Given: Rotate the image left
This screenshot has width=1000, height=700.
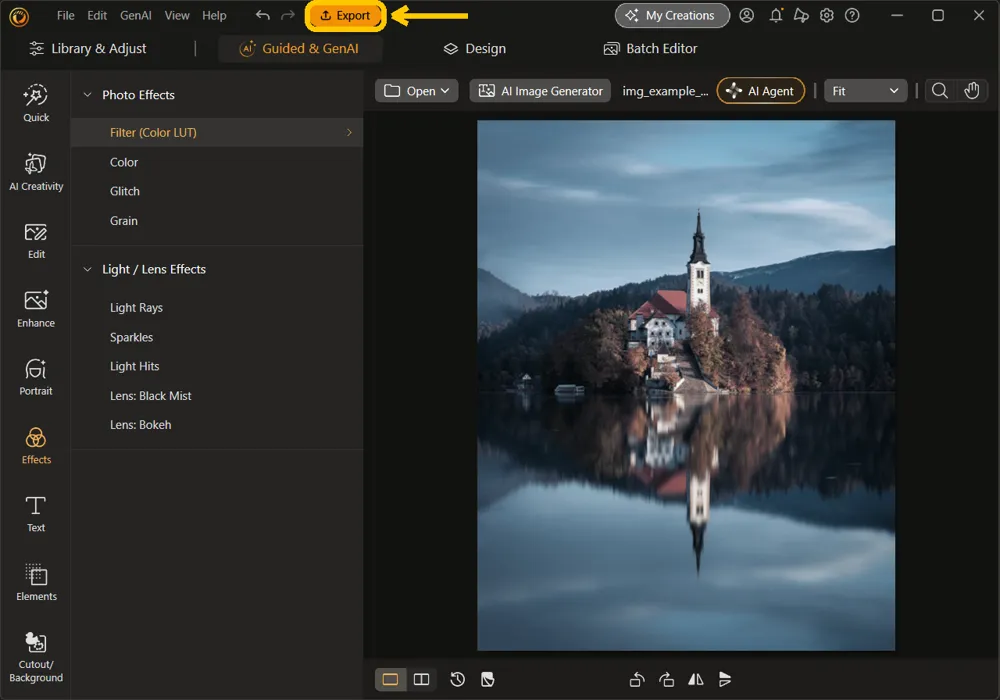Looking at the screenshot, I should pos(636,680).
